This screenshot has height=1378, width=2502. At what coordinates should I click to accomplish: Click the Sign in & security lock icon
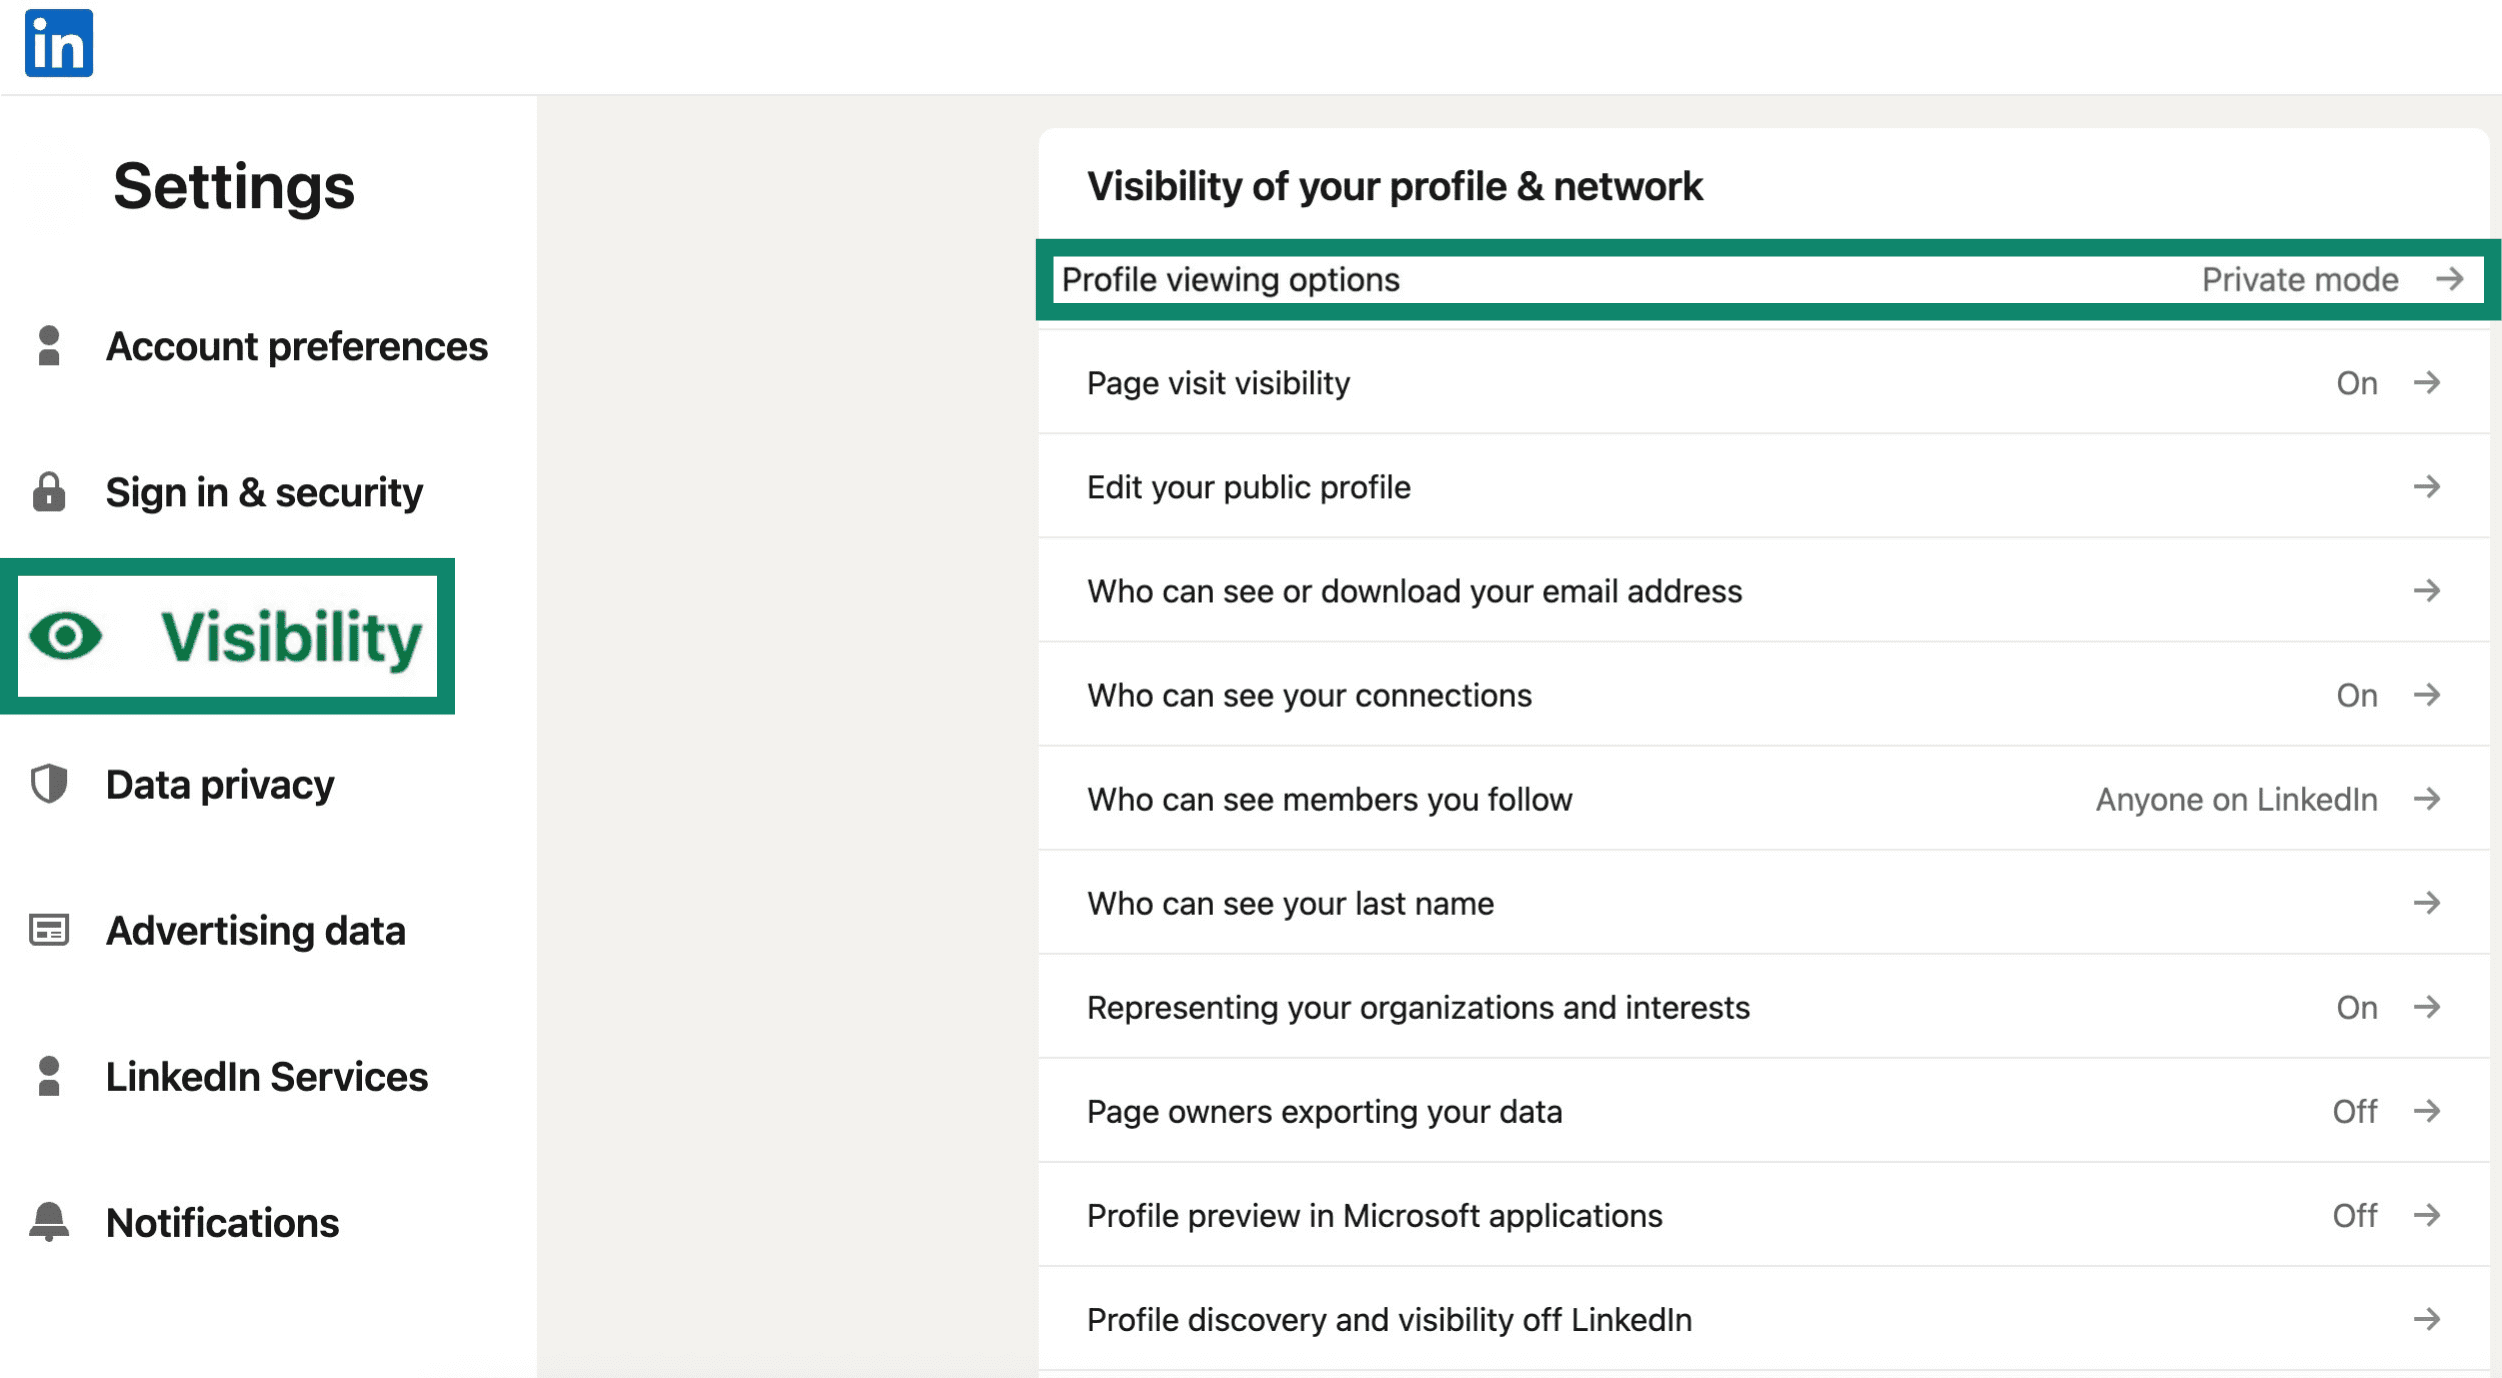coord(49,492)
